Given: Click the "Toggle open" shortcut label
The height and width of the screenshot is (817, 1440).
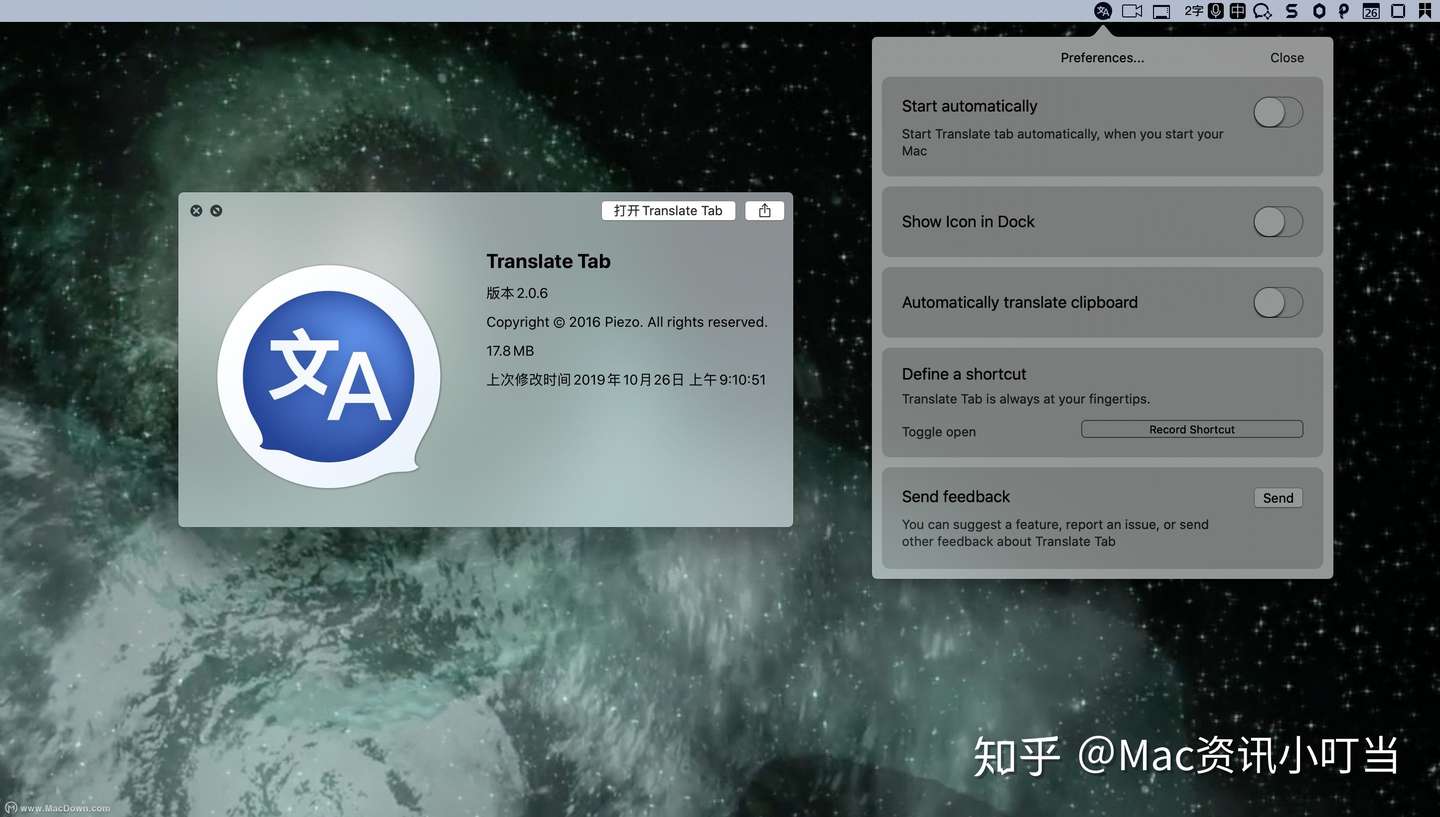Looking at the screenshot, I should pyautogui.click(x=939, y=432).
